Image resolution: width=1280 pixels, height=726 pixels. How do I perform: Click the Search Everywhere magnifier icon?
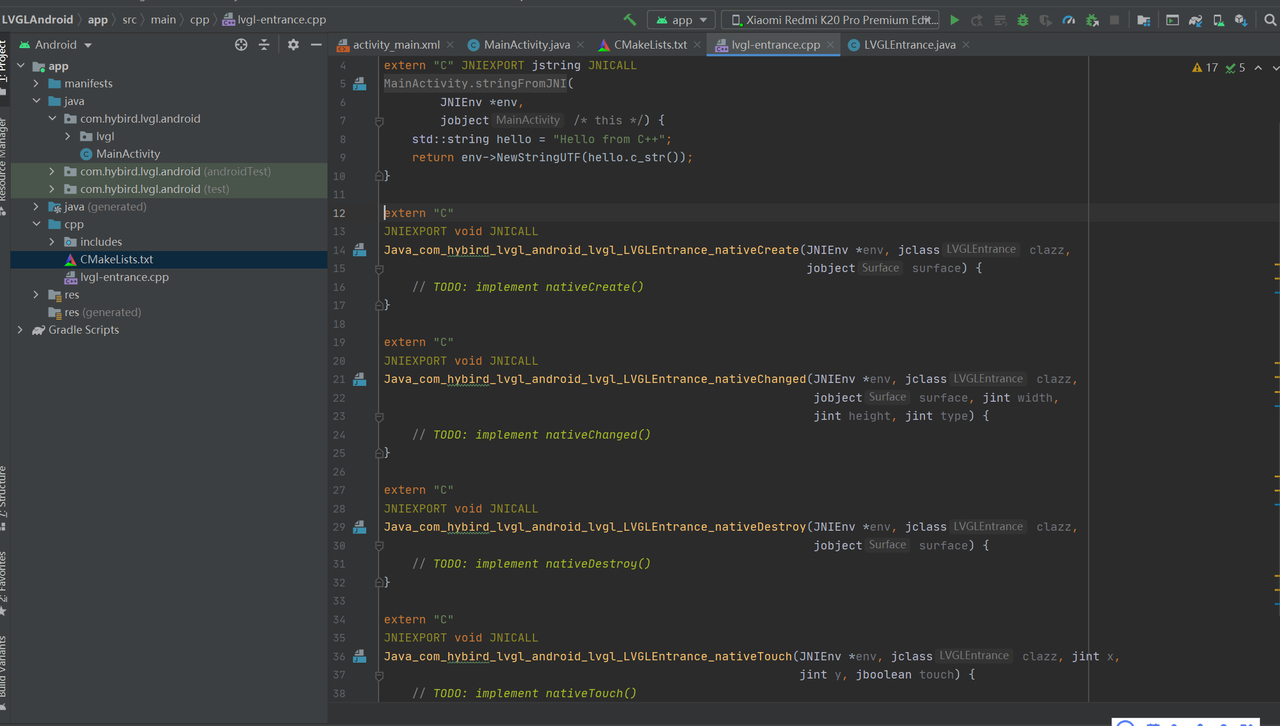click(1270, 20)
